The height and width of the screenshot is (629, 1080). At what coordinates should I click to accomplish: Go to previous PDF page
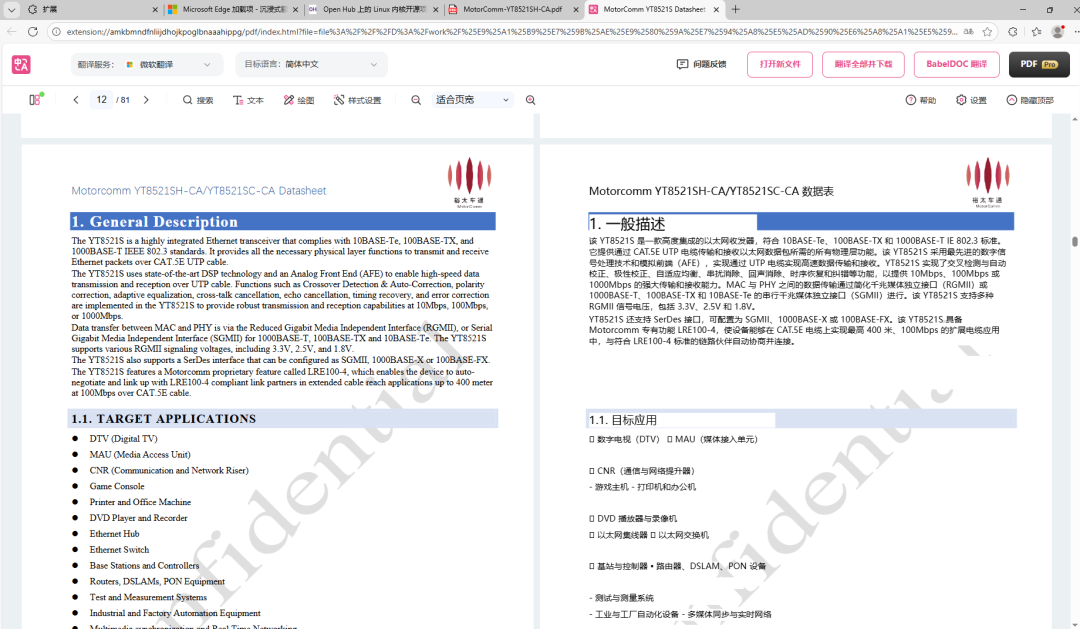click(76, 100)
